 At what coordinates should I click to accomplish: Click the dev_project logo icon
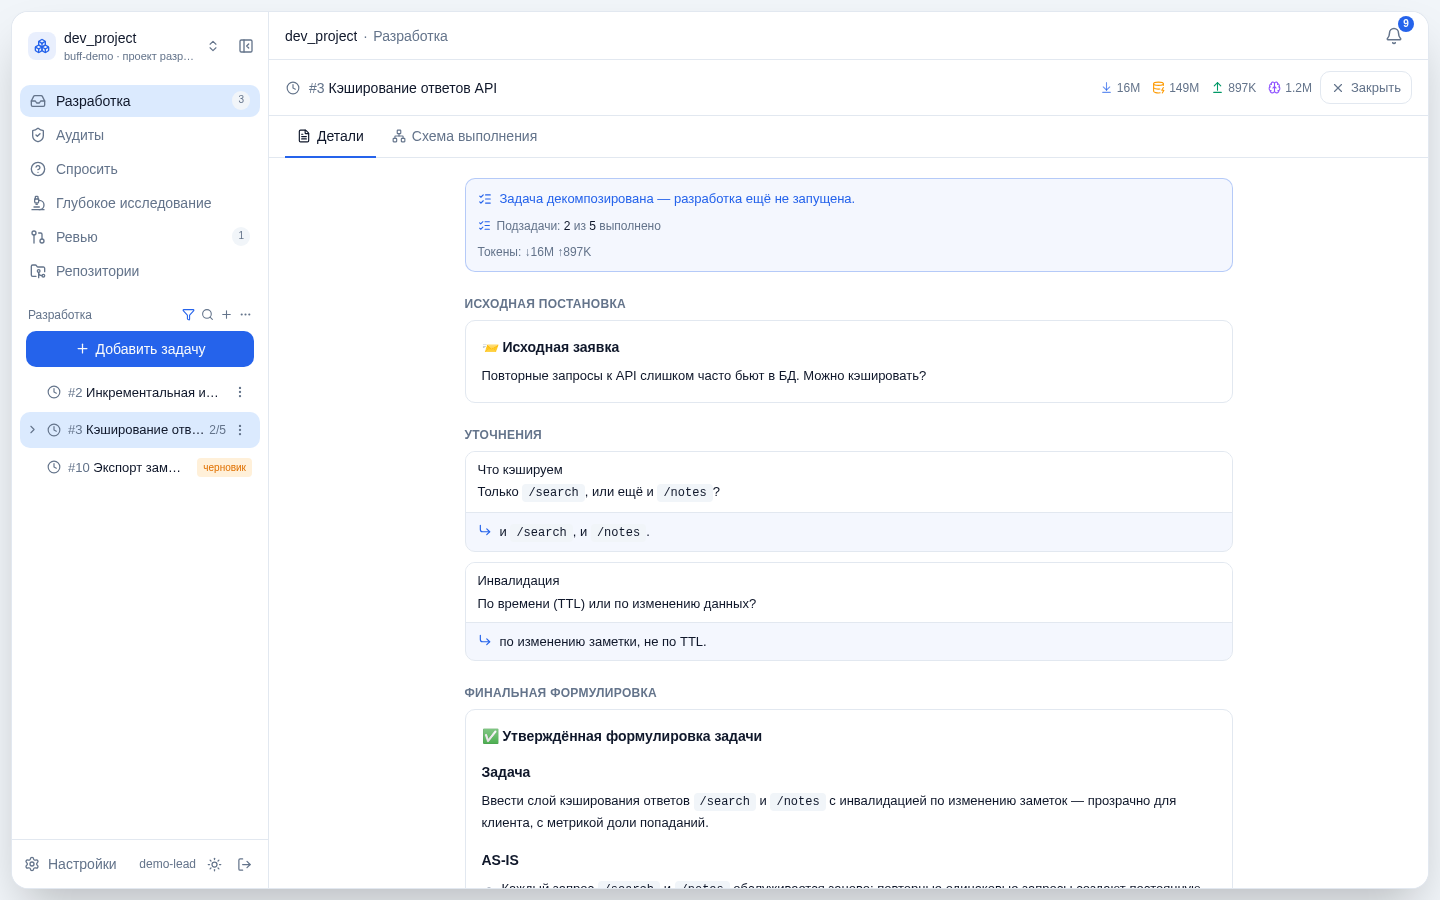pos(42,46)
